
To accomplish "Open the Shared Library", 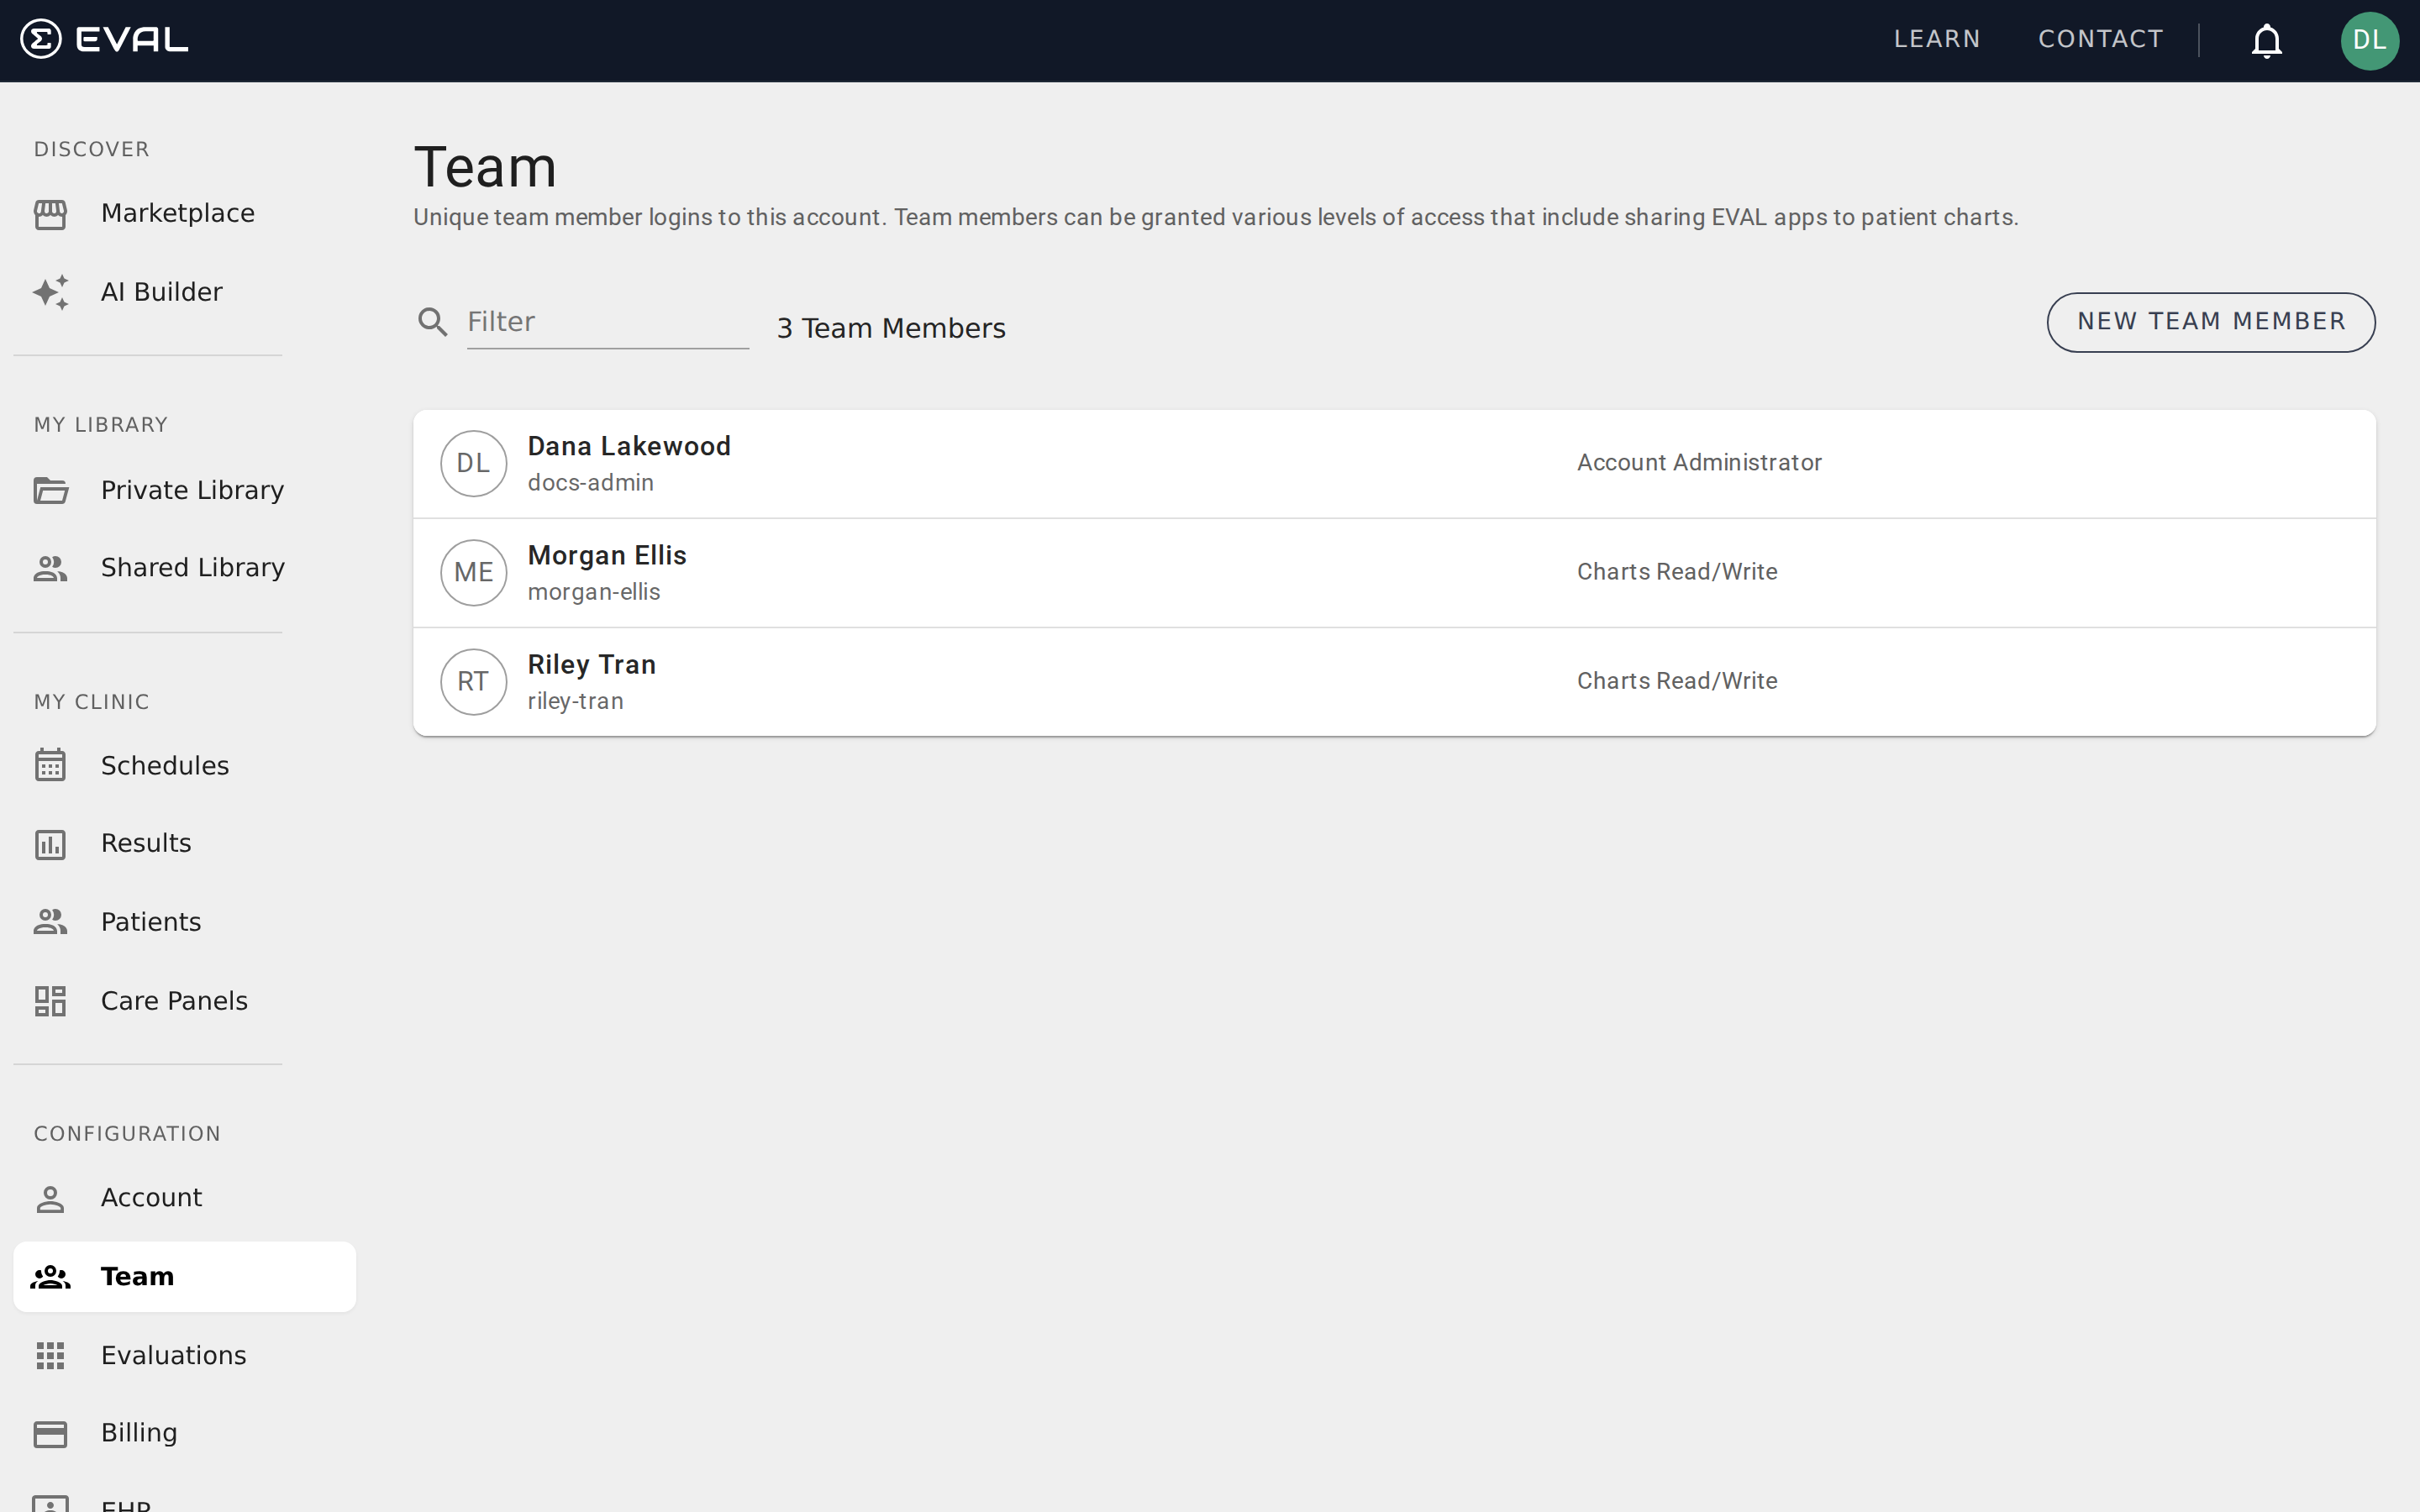I will click(192, 567).
